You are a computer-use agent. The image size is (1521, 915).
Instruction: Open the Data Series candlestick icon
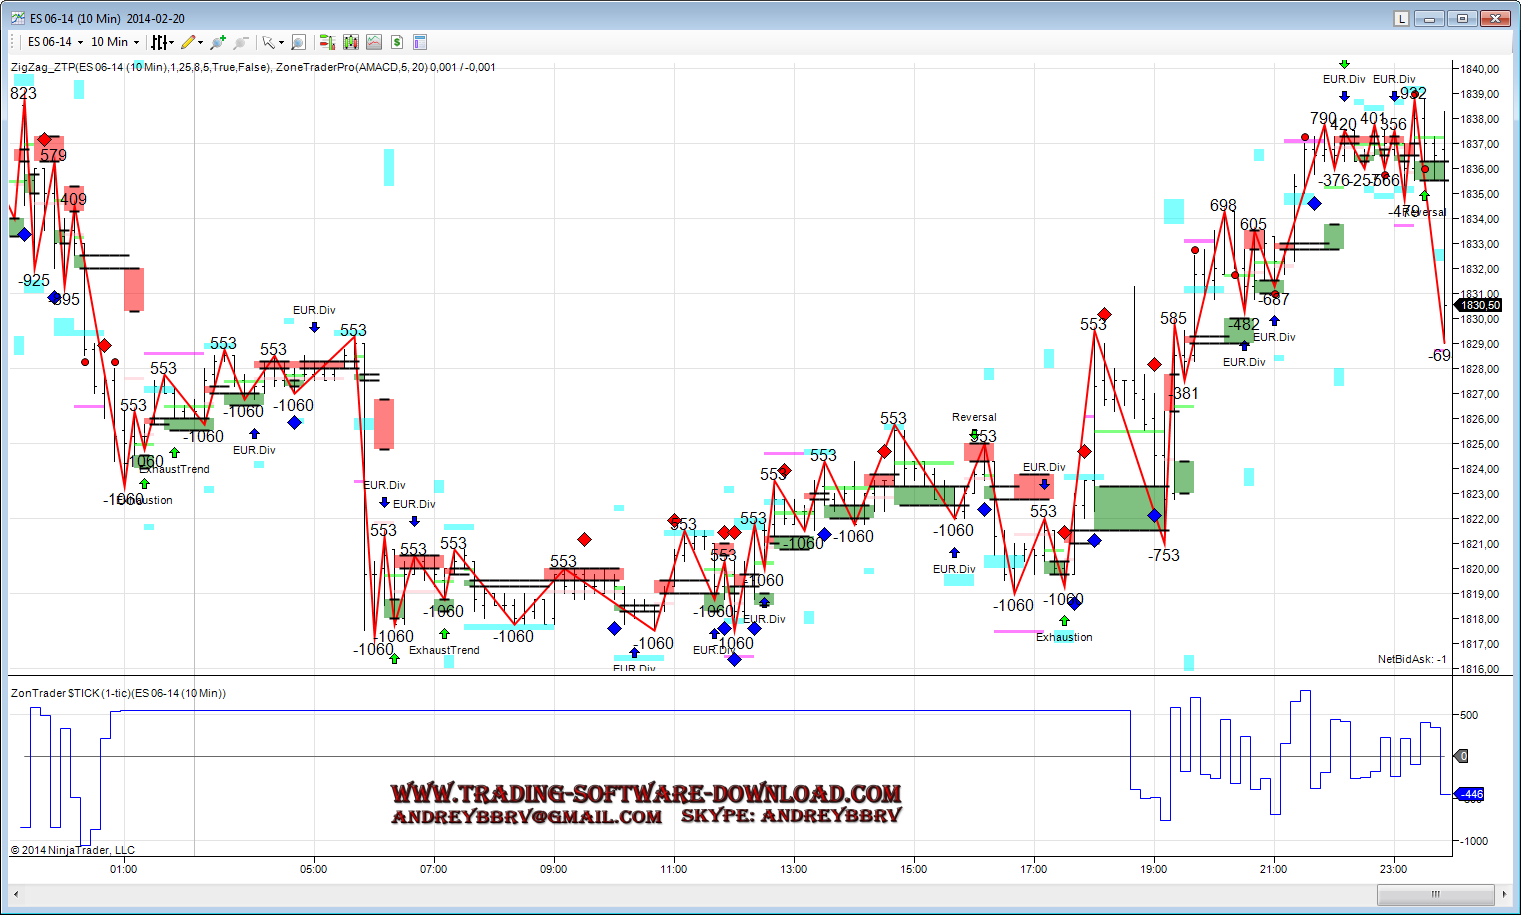[350, 42]
